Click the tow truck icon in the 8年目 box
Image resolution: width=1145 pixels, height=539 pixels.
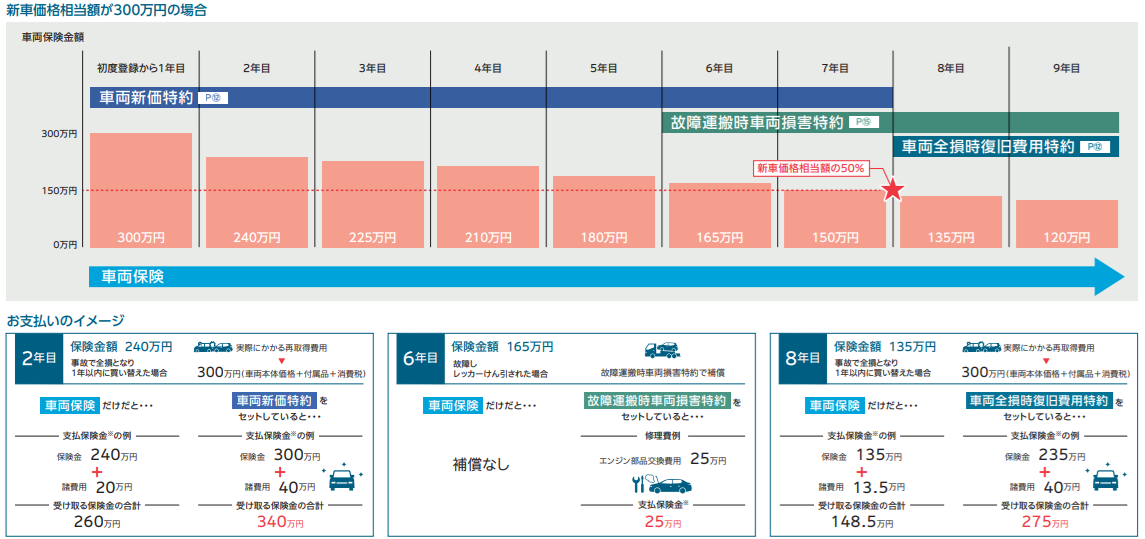click(x=981, y=348)
